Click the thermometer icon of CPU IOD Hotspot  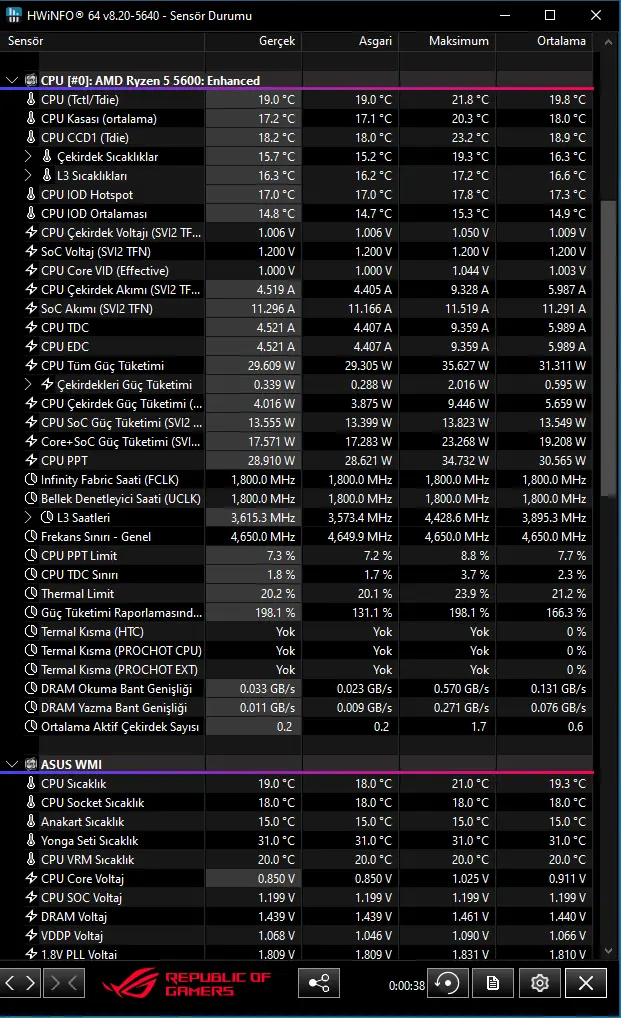(30, 194)
